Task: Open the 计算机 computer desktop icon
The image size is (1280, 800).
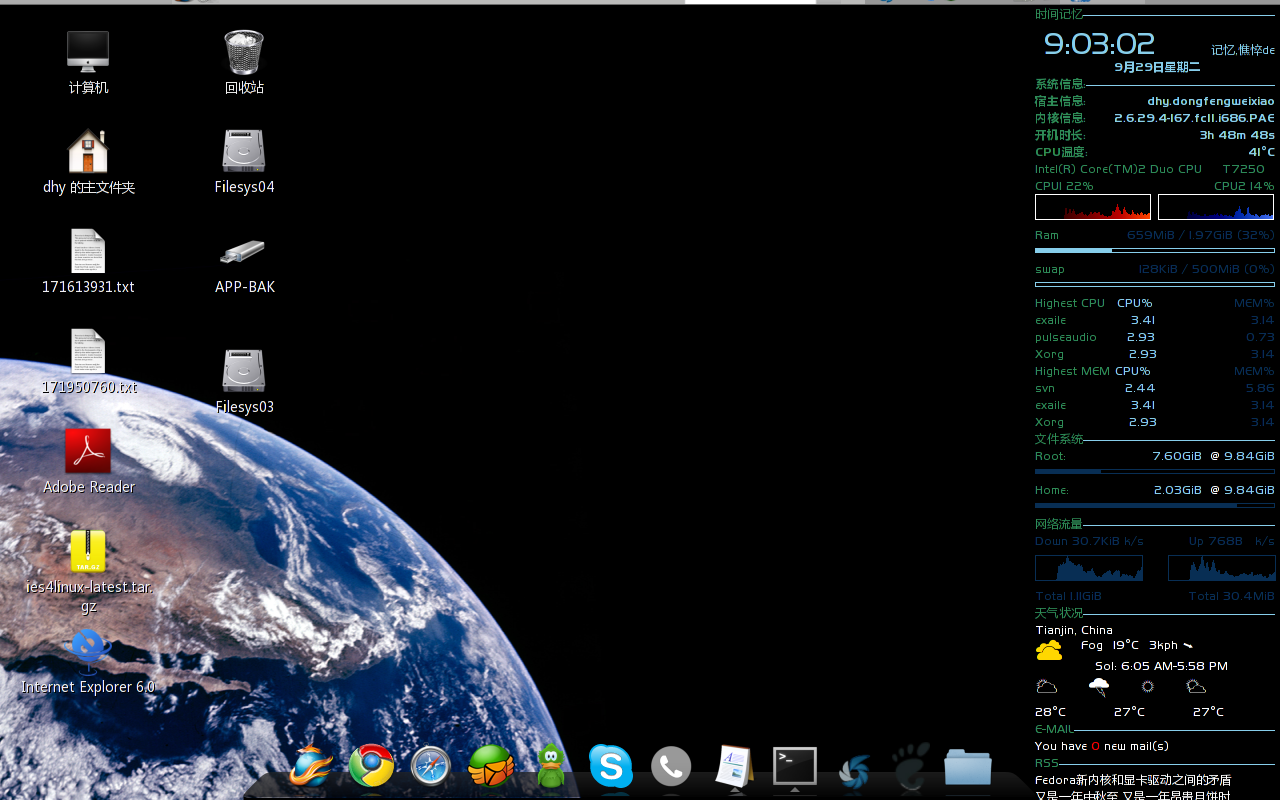Action: 88,52
